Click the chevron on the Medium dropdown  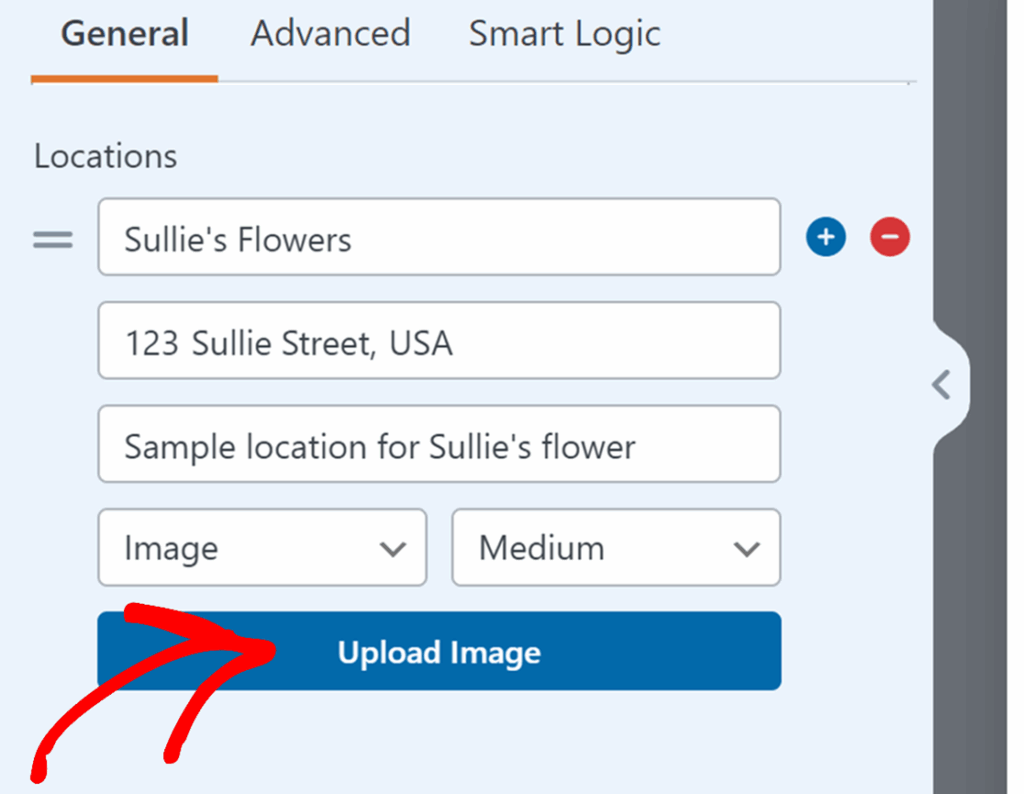pyautogui.click(x=745, y=548)
